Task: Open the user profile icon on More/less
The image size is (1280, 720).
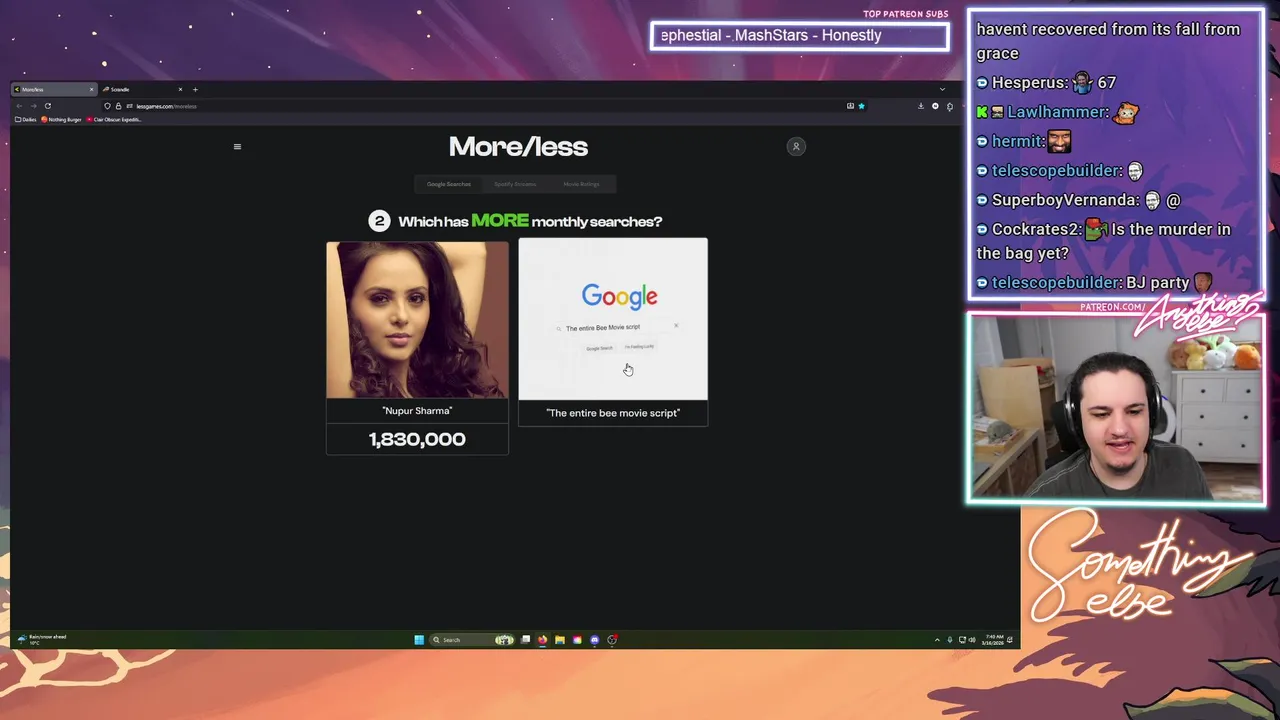Action: (796, 147)
